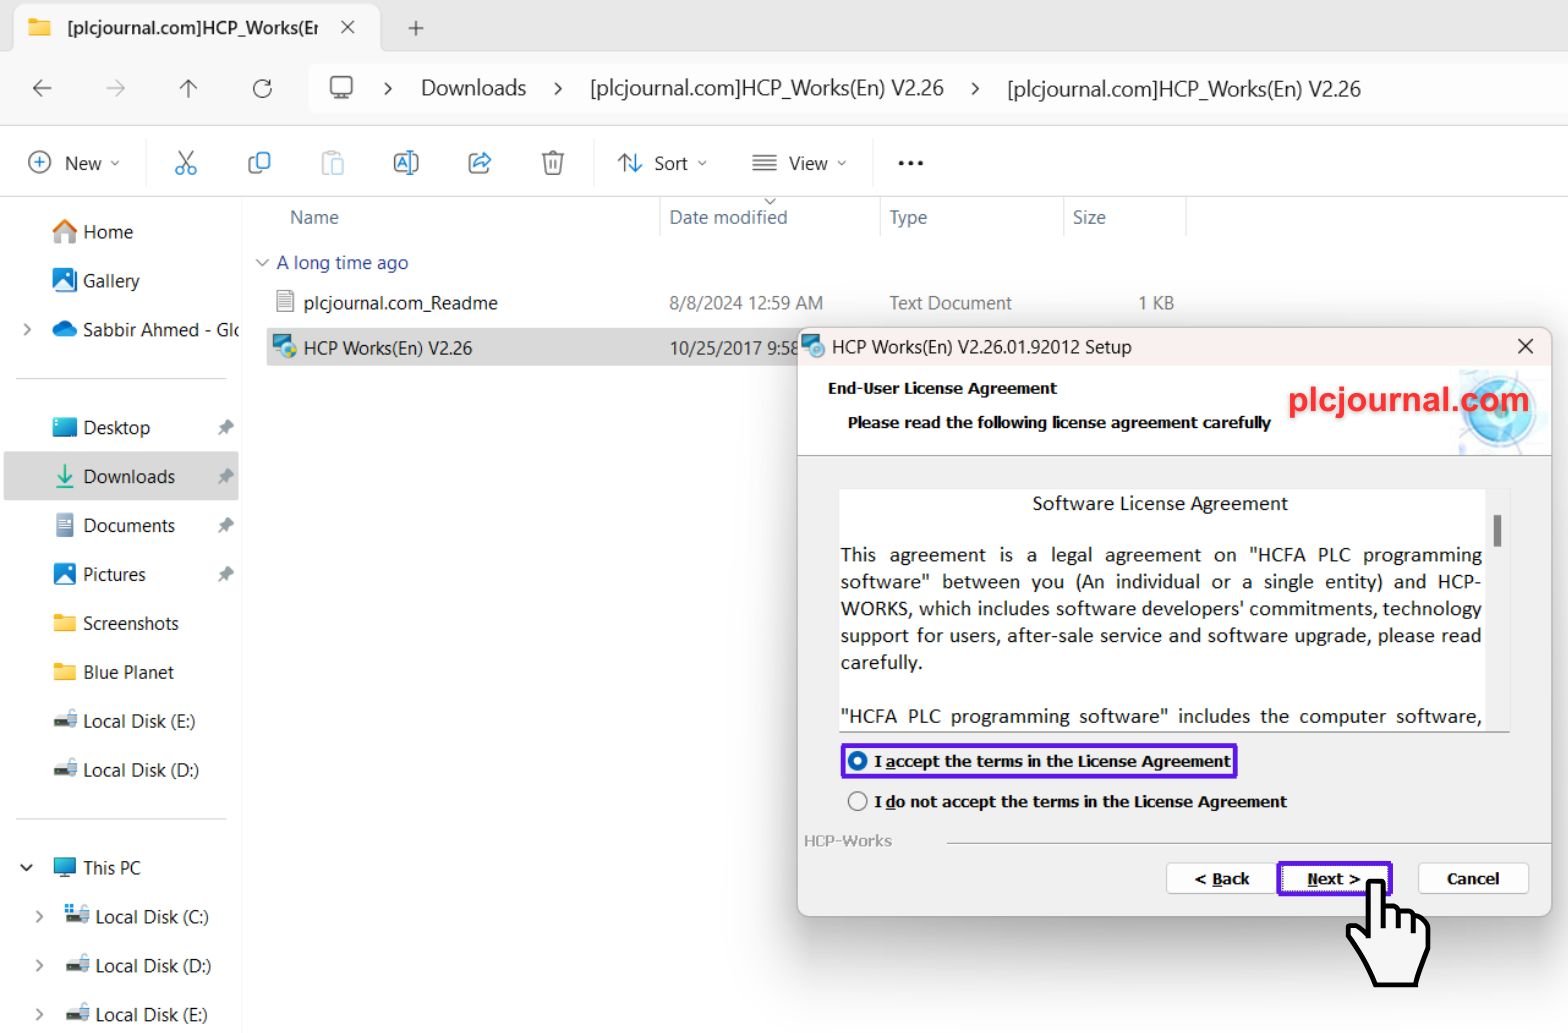Open the See more ellipsis menu
The image size is (1568, 1033).
coord(910,163)
